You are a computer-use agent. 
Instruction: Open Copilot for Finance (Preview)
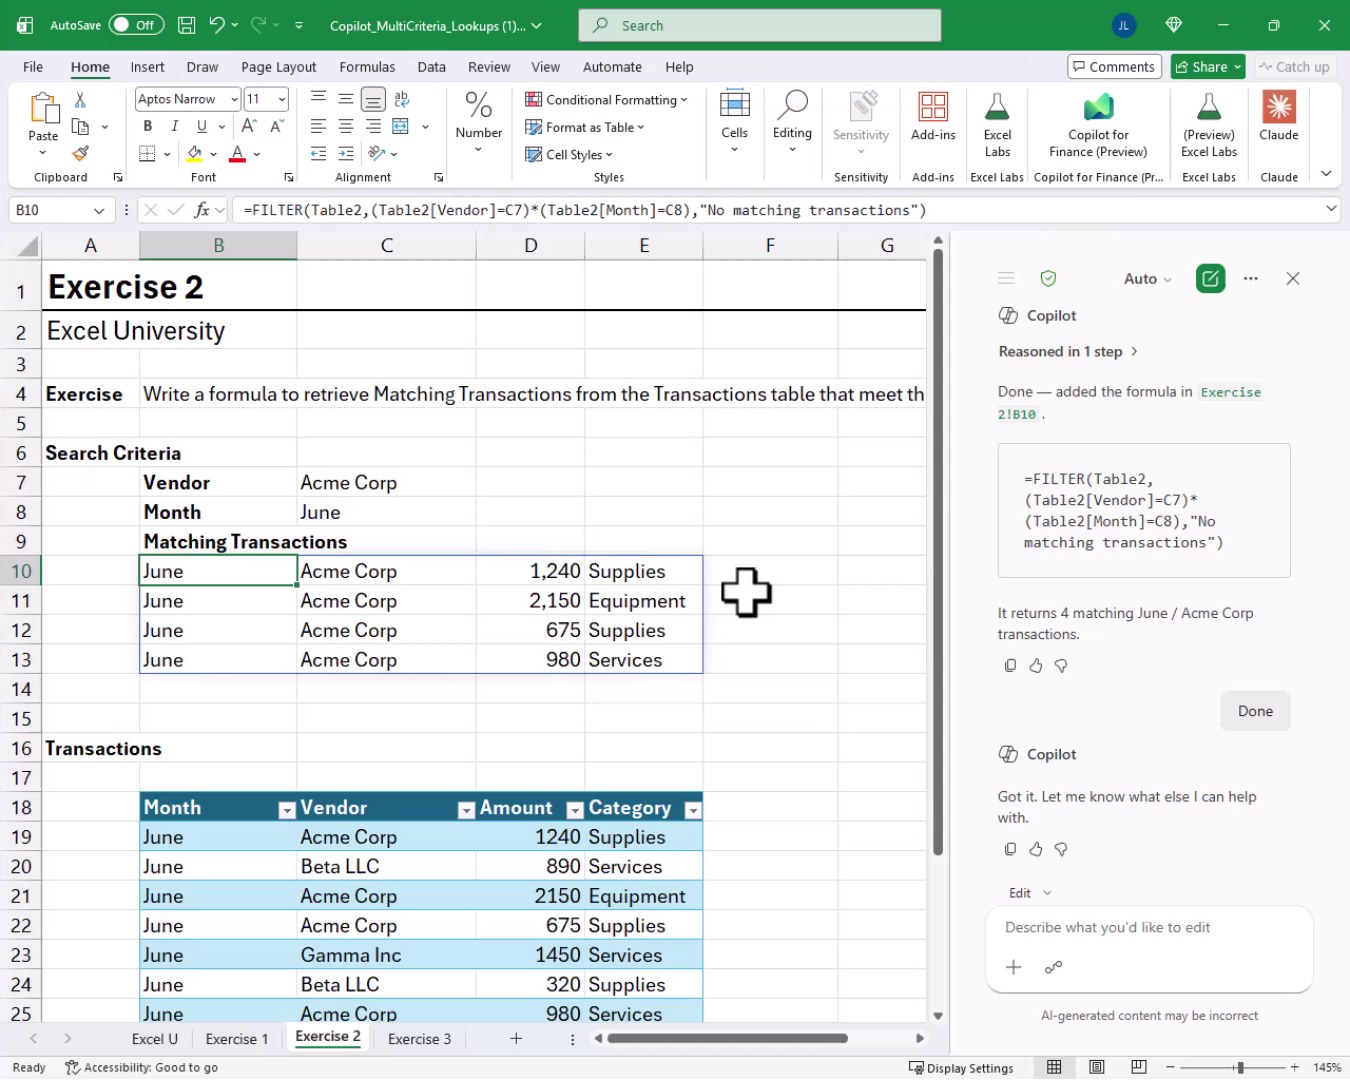tap(1098, 124)
